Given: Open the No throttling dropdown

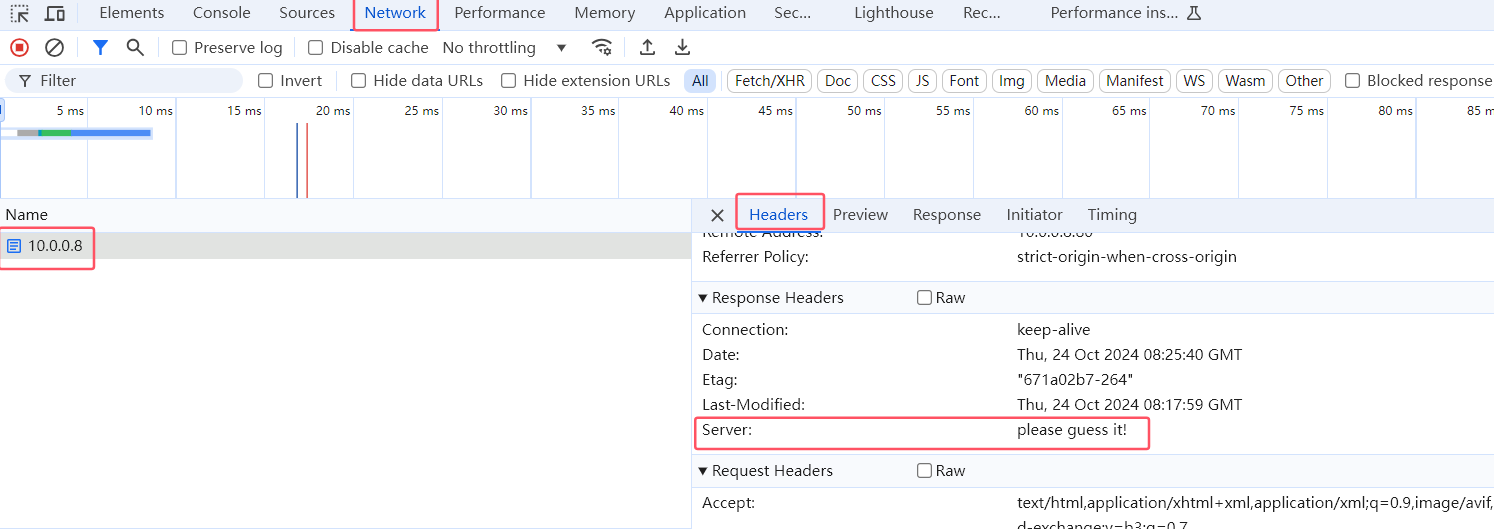Looking at the screenshot, I should point(504,47).
